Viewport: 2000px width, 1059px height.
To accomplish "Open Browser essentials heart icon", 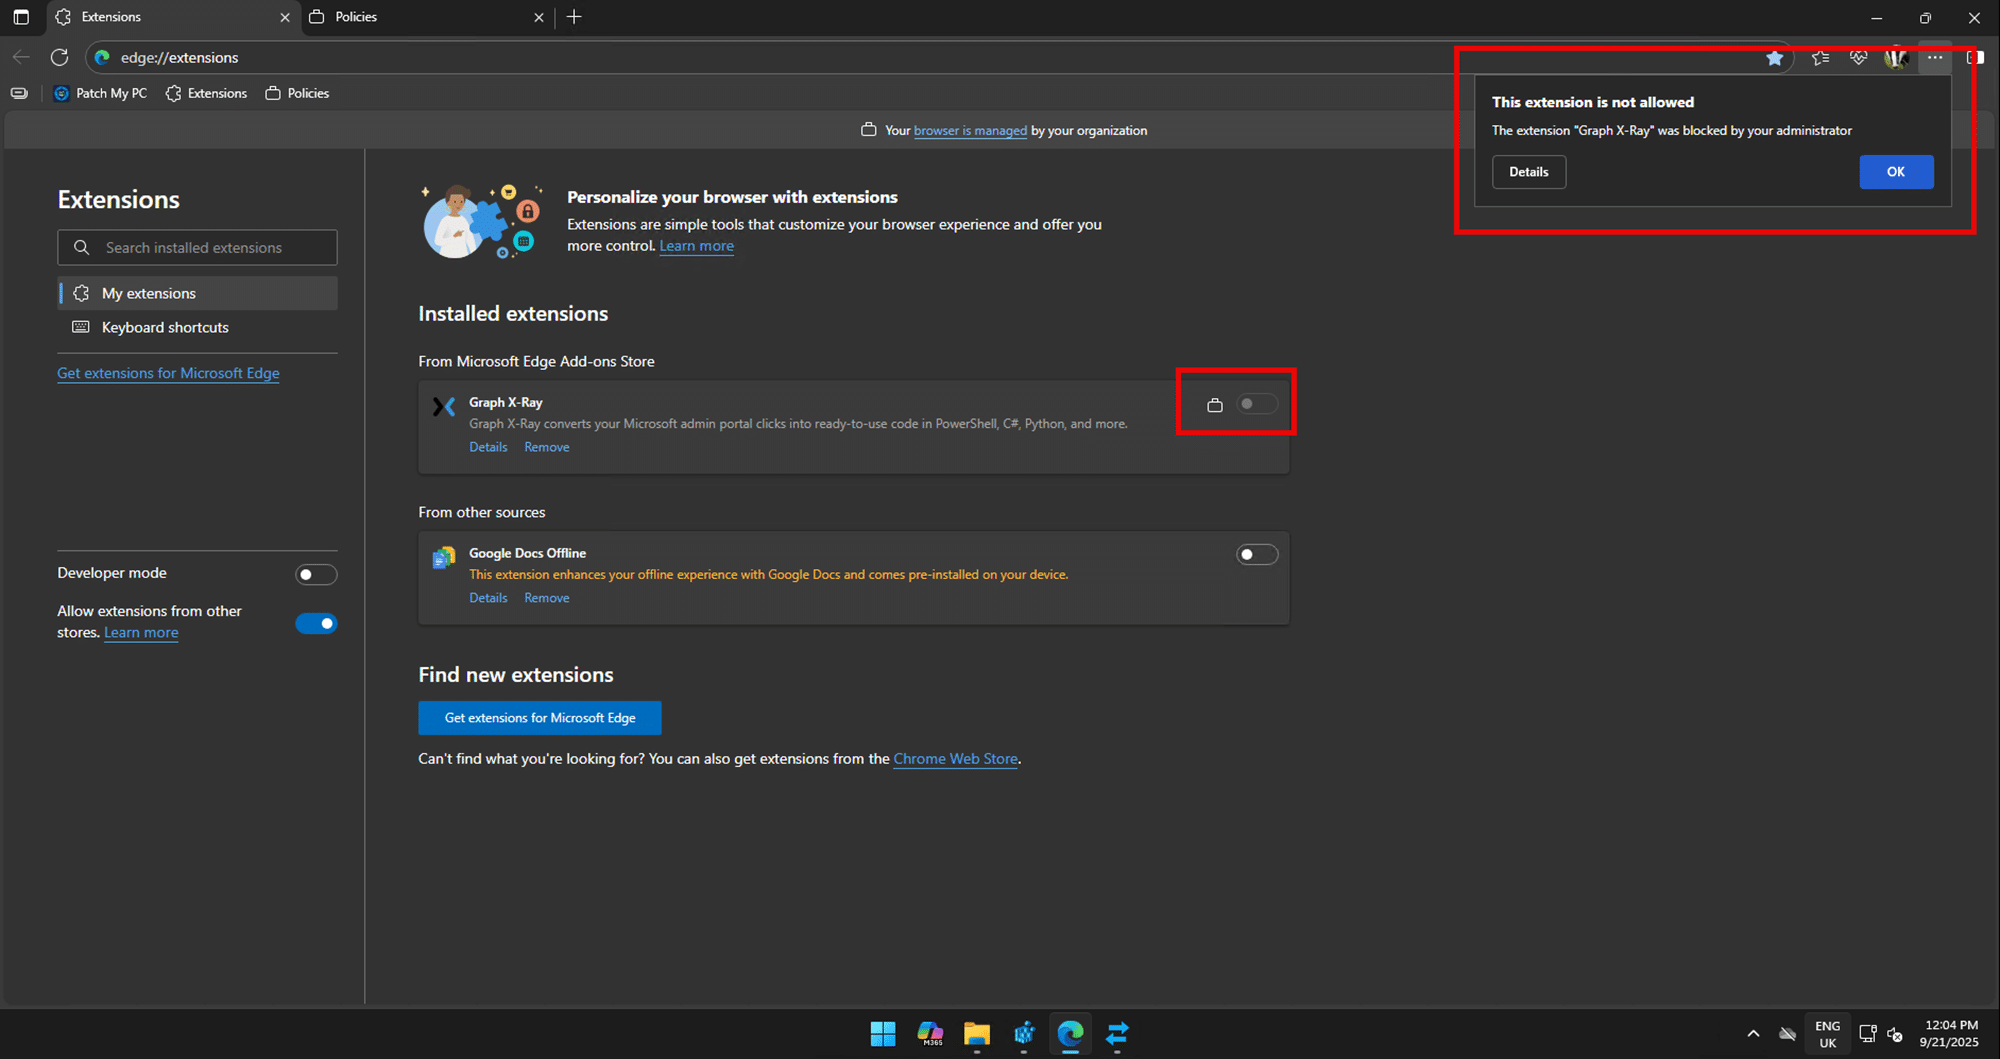I will coord(1858,58).
